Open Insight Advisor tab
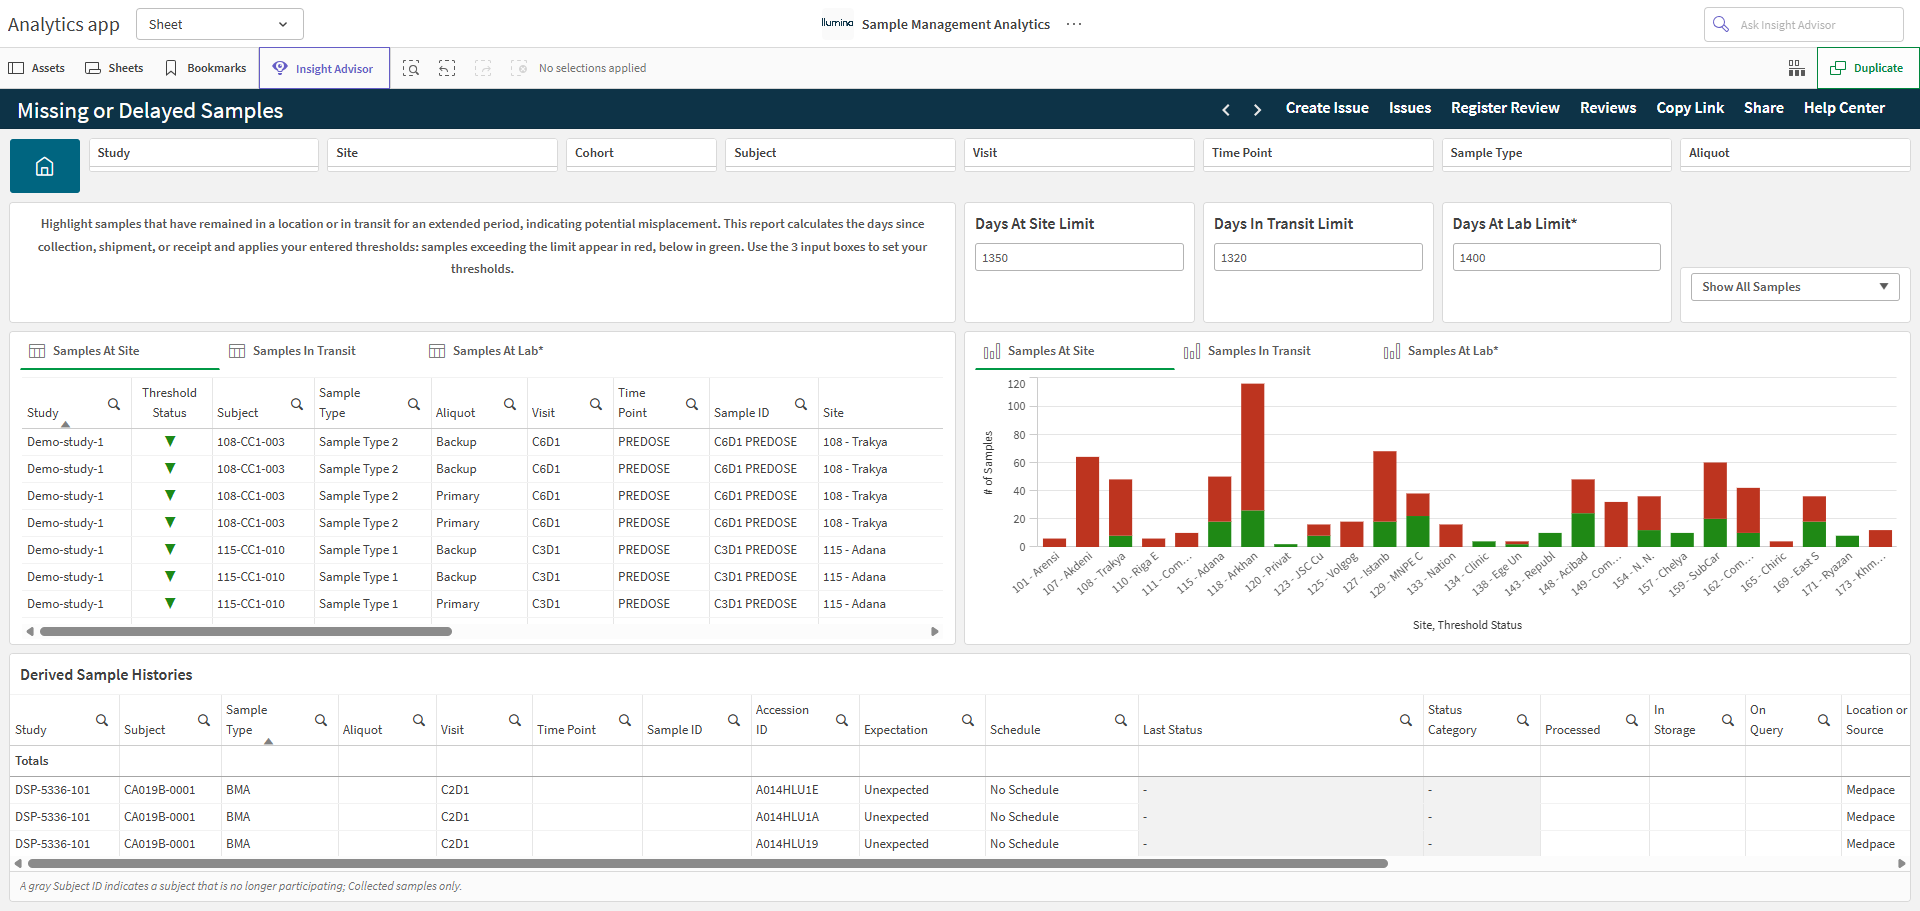 (x=324, y=68)
